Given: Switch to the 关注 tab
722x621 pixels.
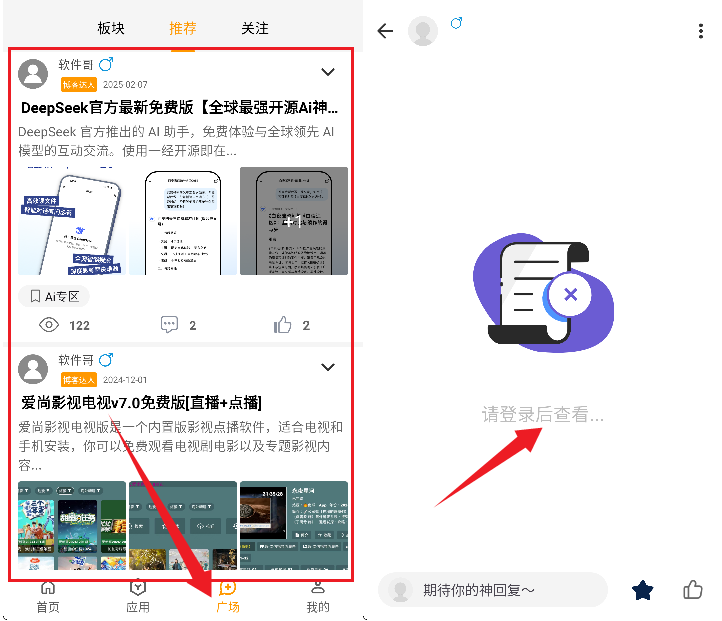Looking at the screenshot, I should tap(255, 28).
